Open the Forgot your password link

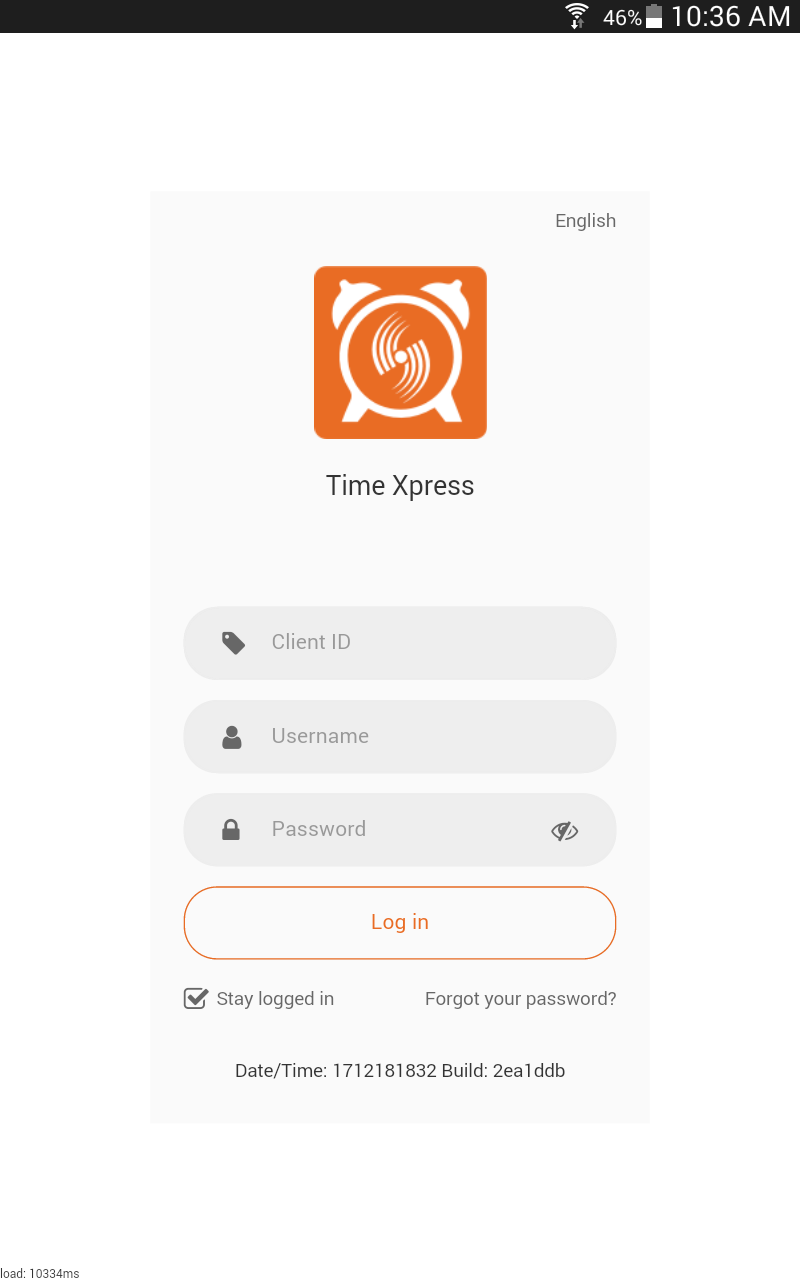coord(521,999)
